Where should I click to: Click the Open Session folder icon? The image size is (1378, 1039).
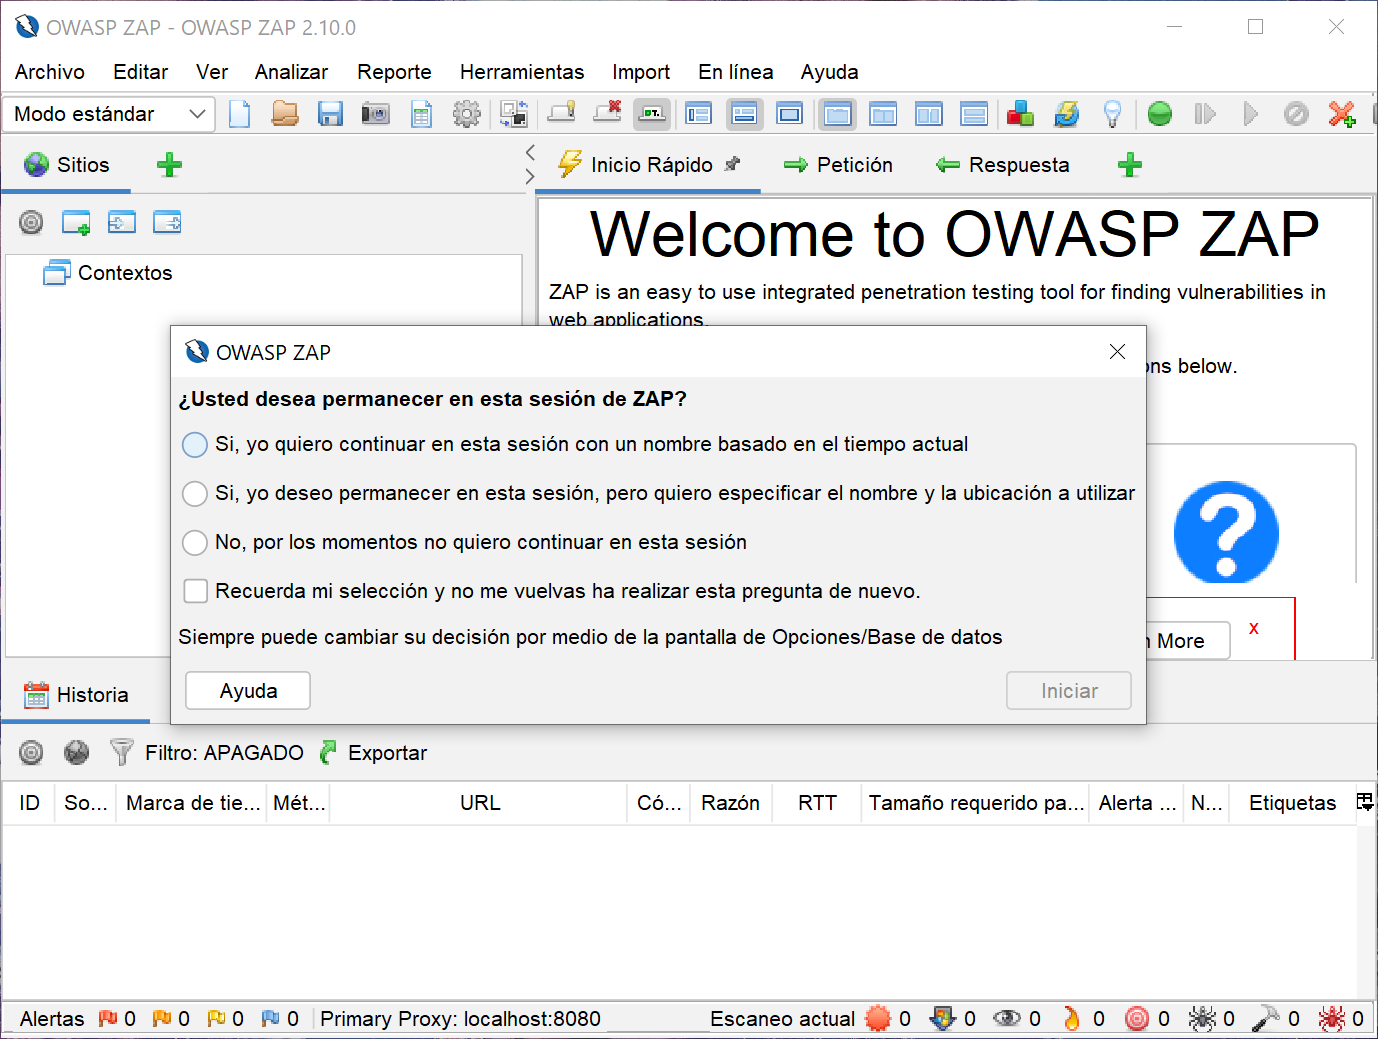pyautogui.click(x=285, y=114)
